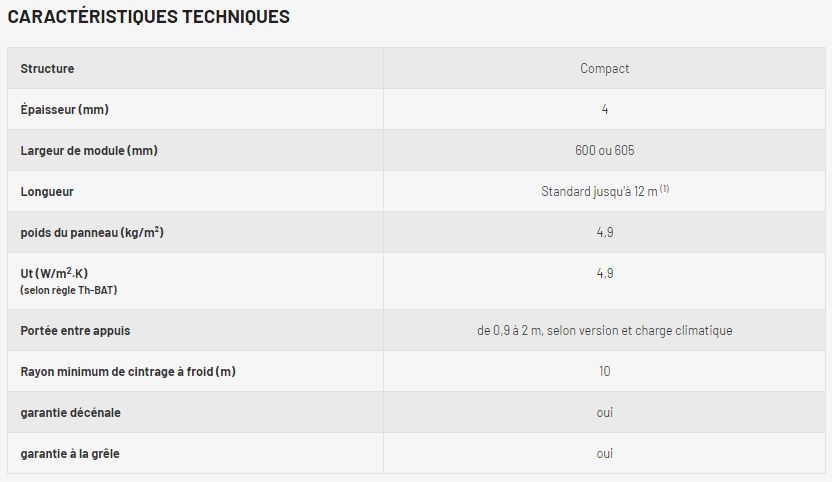This screenshot has width=832, height=482.
Task: Select the Rayon minimum de cintrage label
Action: 128,371
